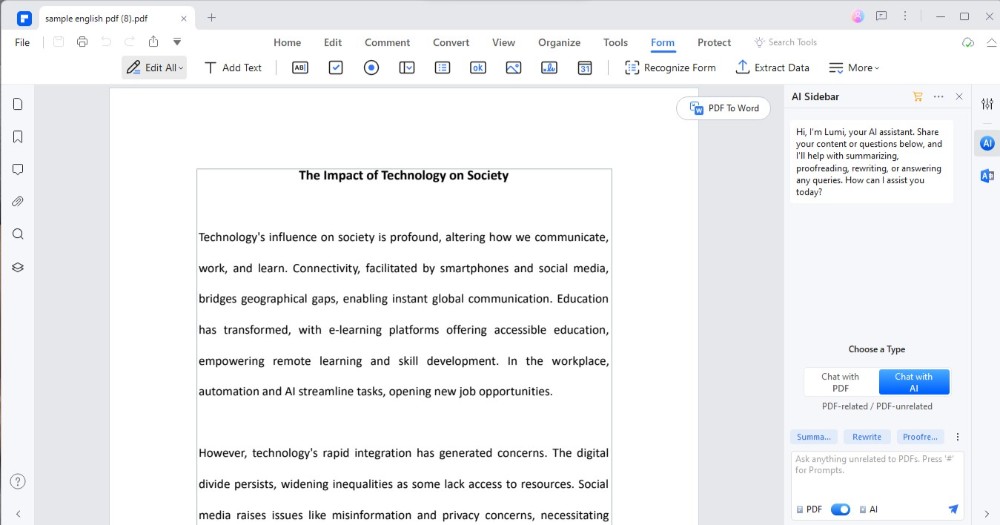The height and width of the screenshot is (525, 1000).
Task: Open more prompts menu beside Proofread
Action: point(957,437)
